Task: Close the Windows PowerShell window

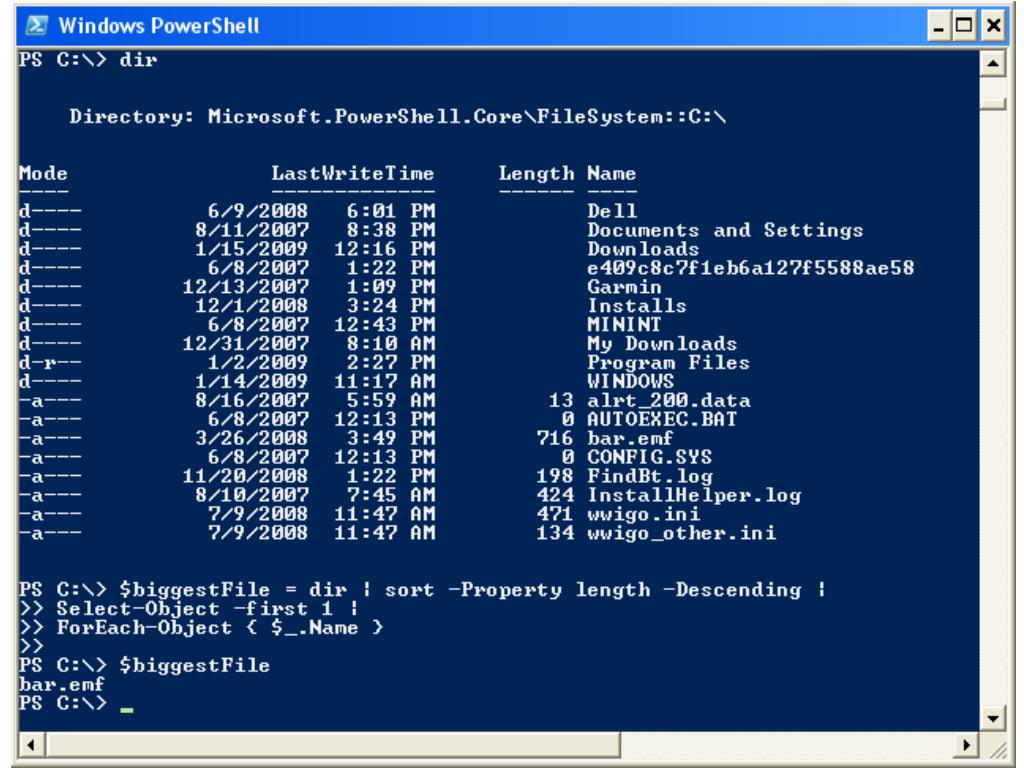Action: 993,26
